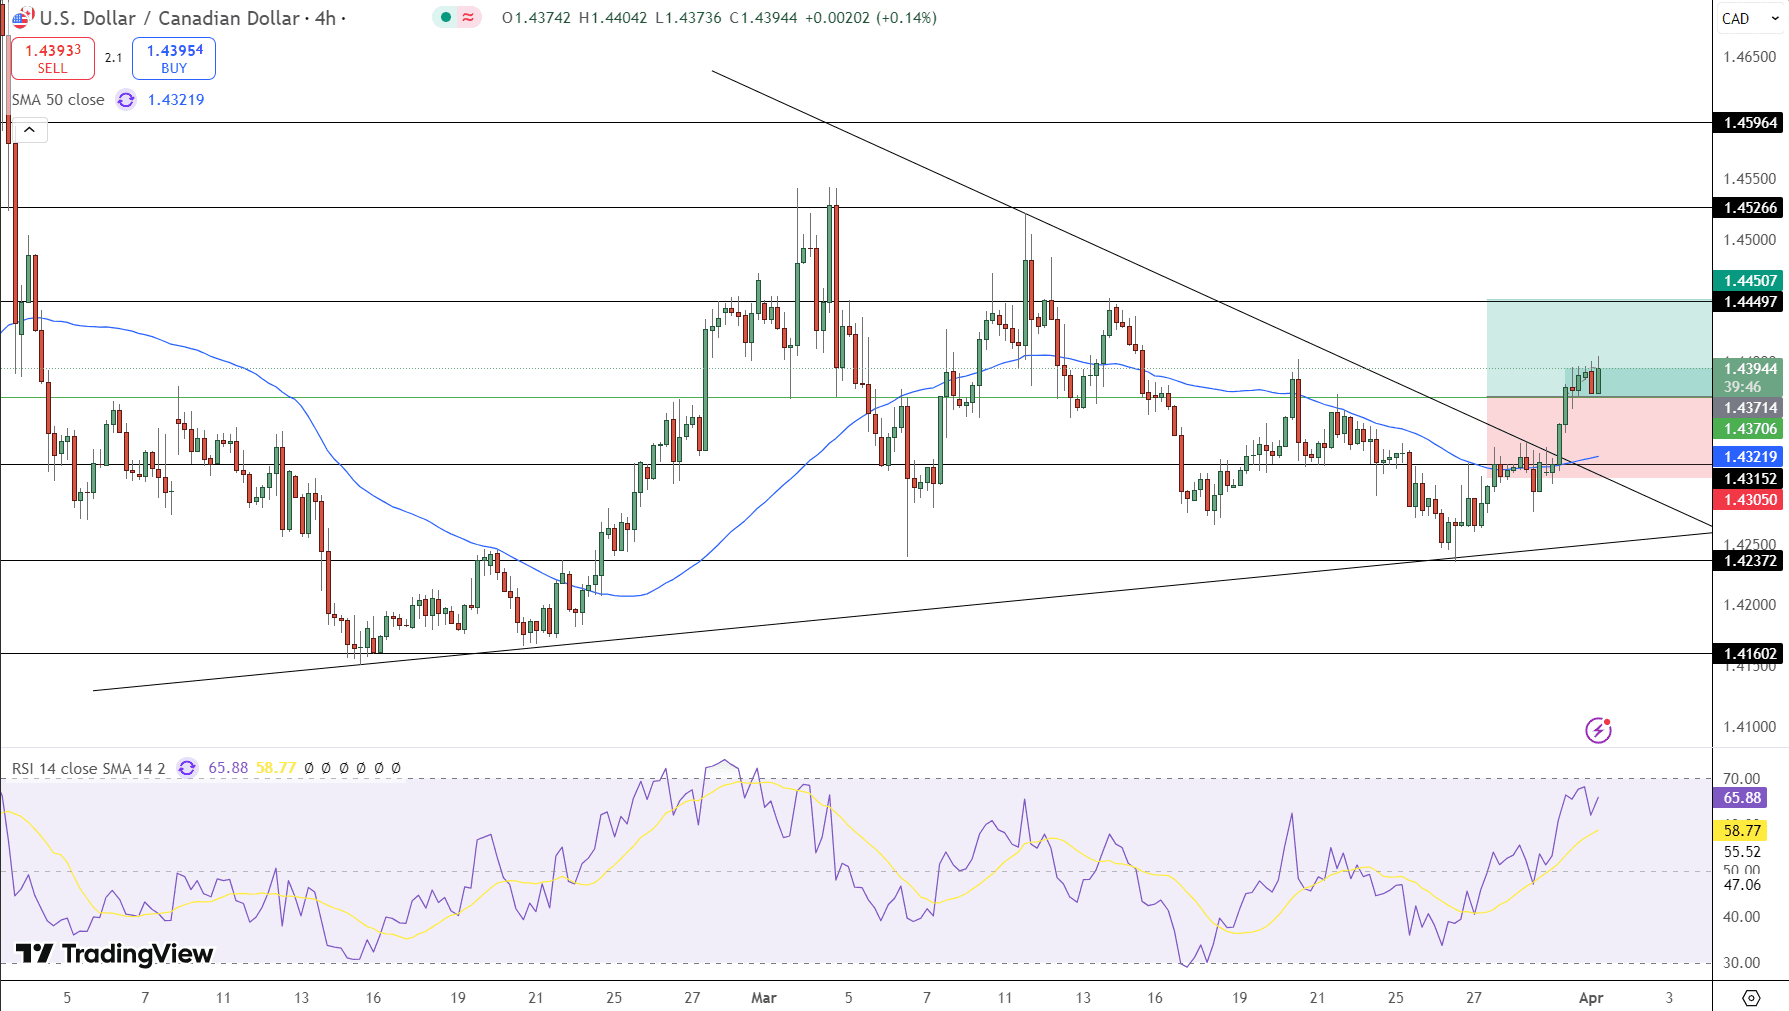Image resolution: width=1789 pixels, height=1011 pixels.
Task: Click the yellow 58.77 axis label
Action: point(1741,831)
